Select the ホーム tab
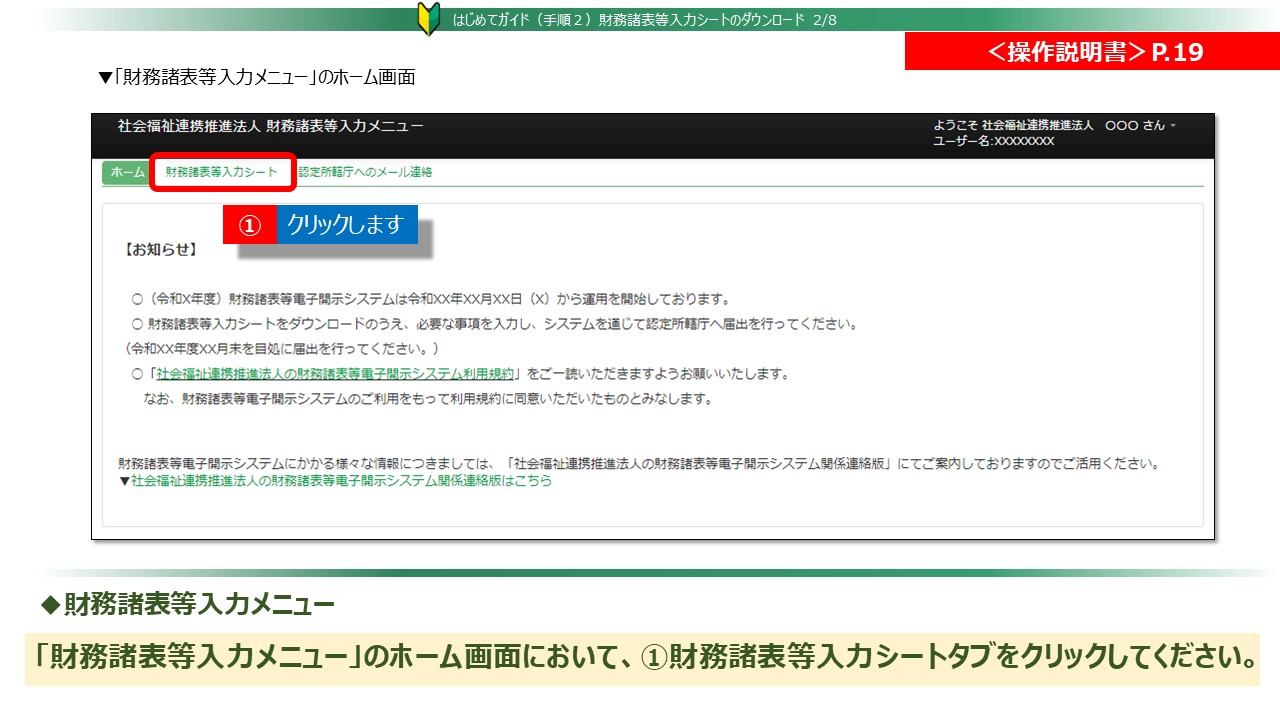1280x720 pixels. tap(127, 173)
